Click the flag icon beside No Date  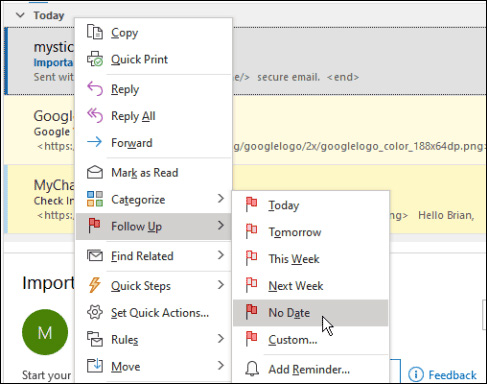[251, 312]
